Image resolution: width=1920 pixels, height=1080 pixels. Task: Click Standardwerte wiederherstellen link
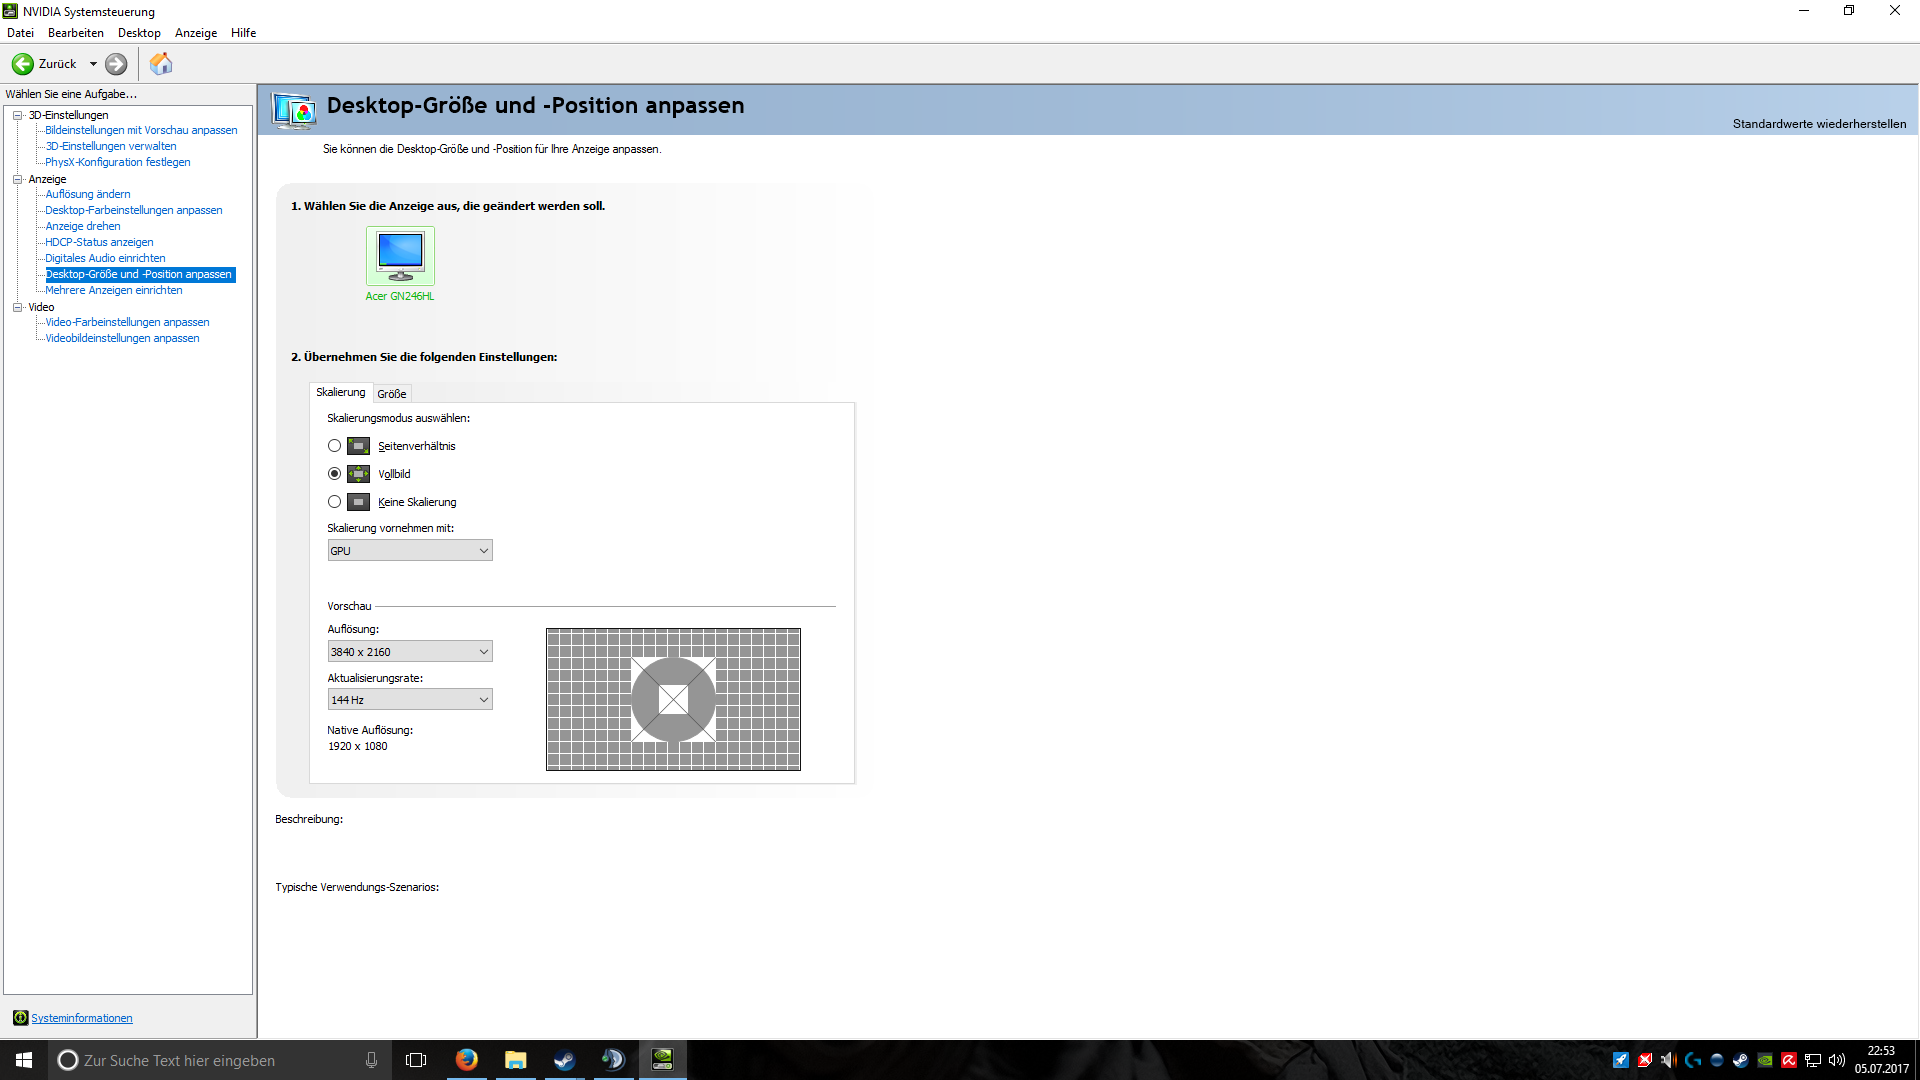click(1818, 124)
